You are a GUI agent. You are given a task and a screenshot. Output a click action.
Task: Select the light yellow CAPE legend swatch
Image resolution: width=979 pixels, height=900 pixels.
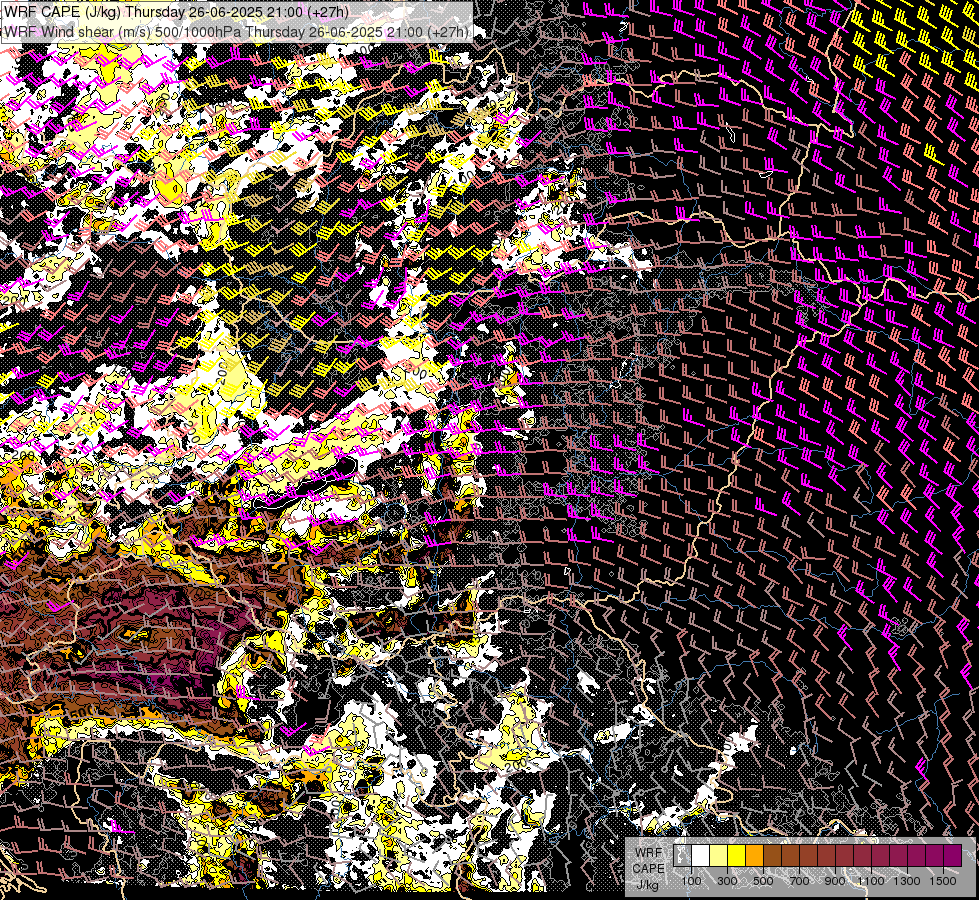click(719, 856)
